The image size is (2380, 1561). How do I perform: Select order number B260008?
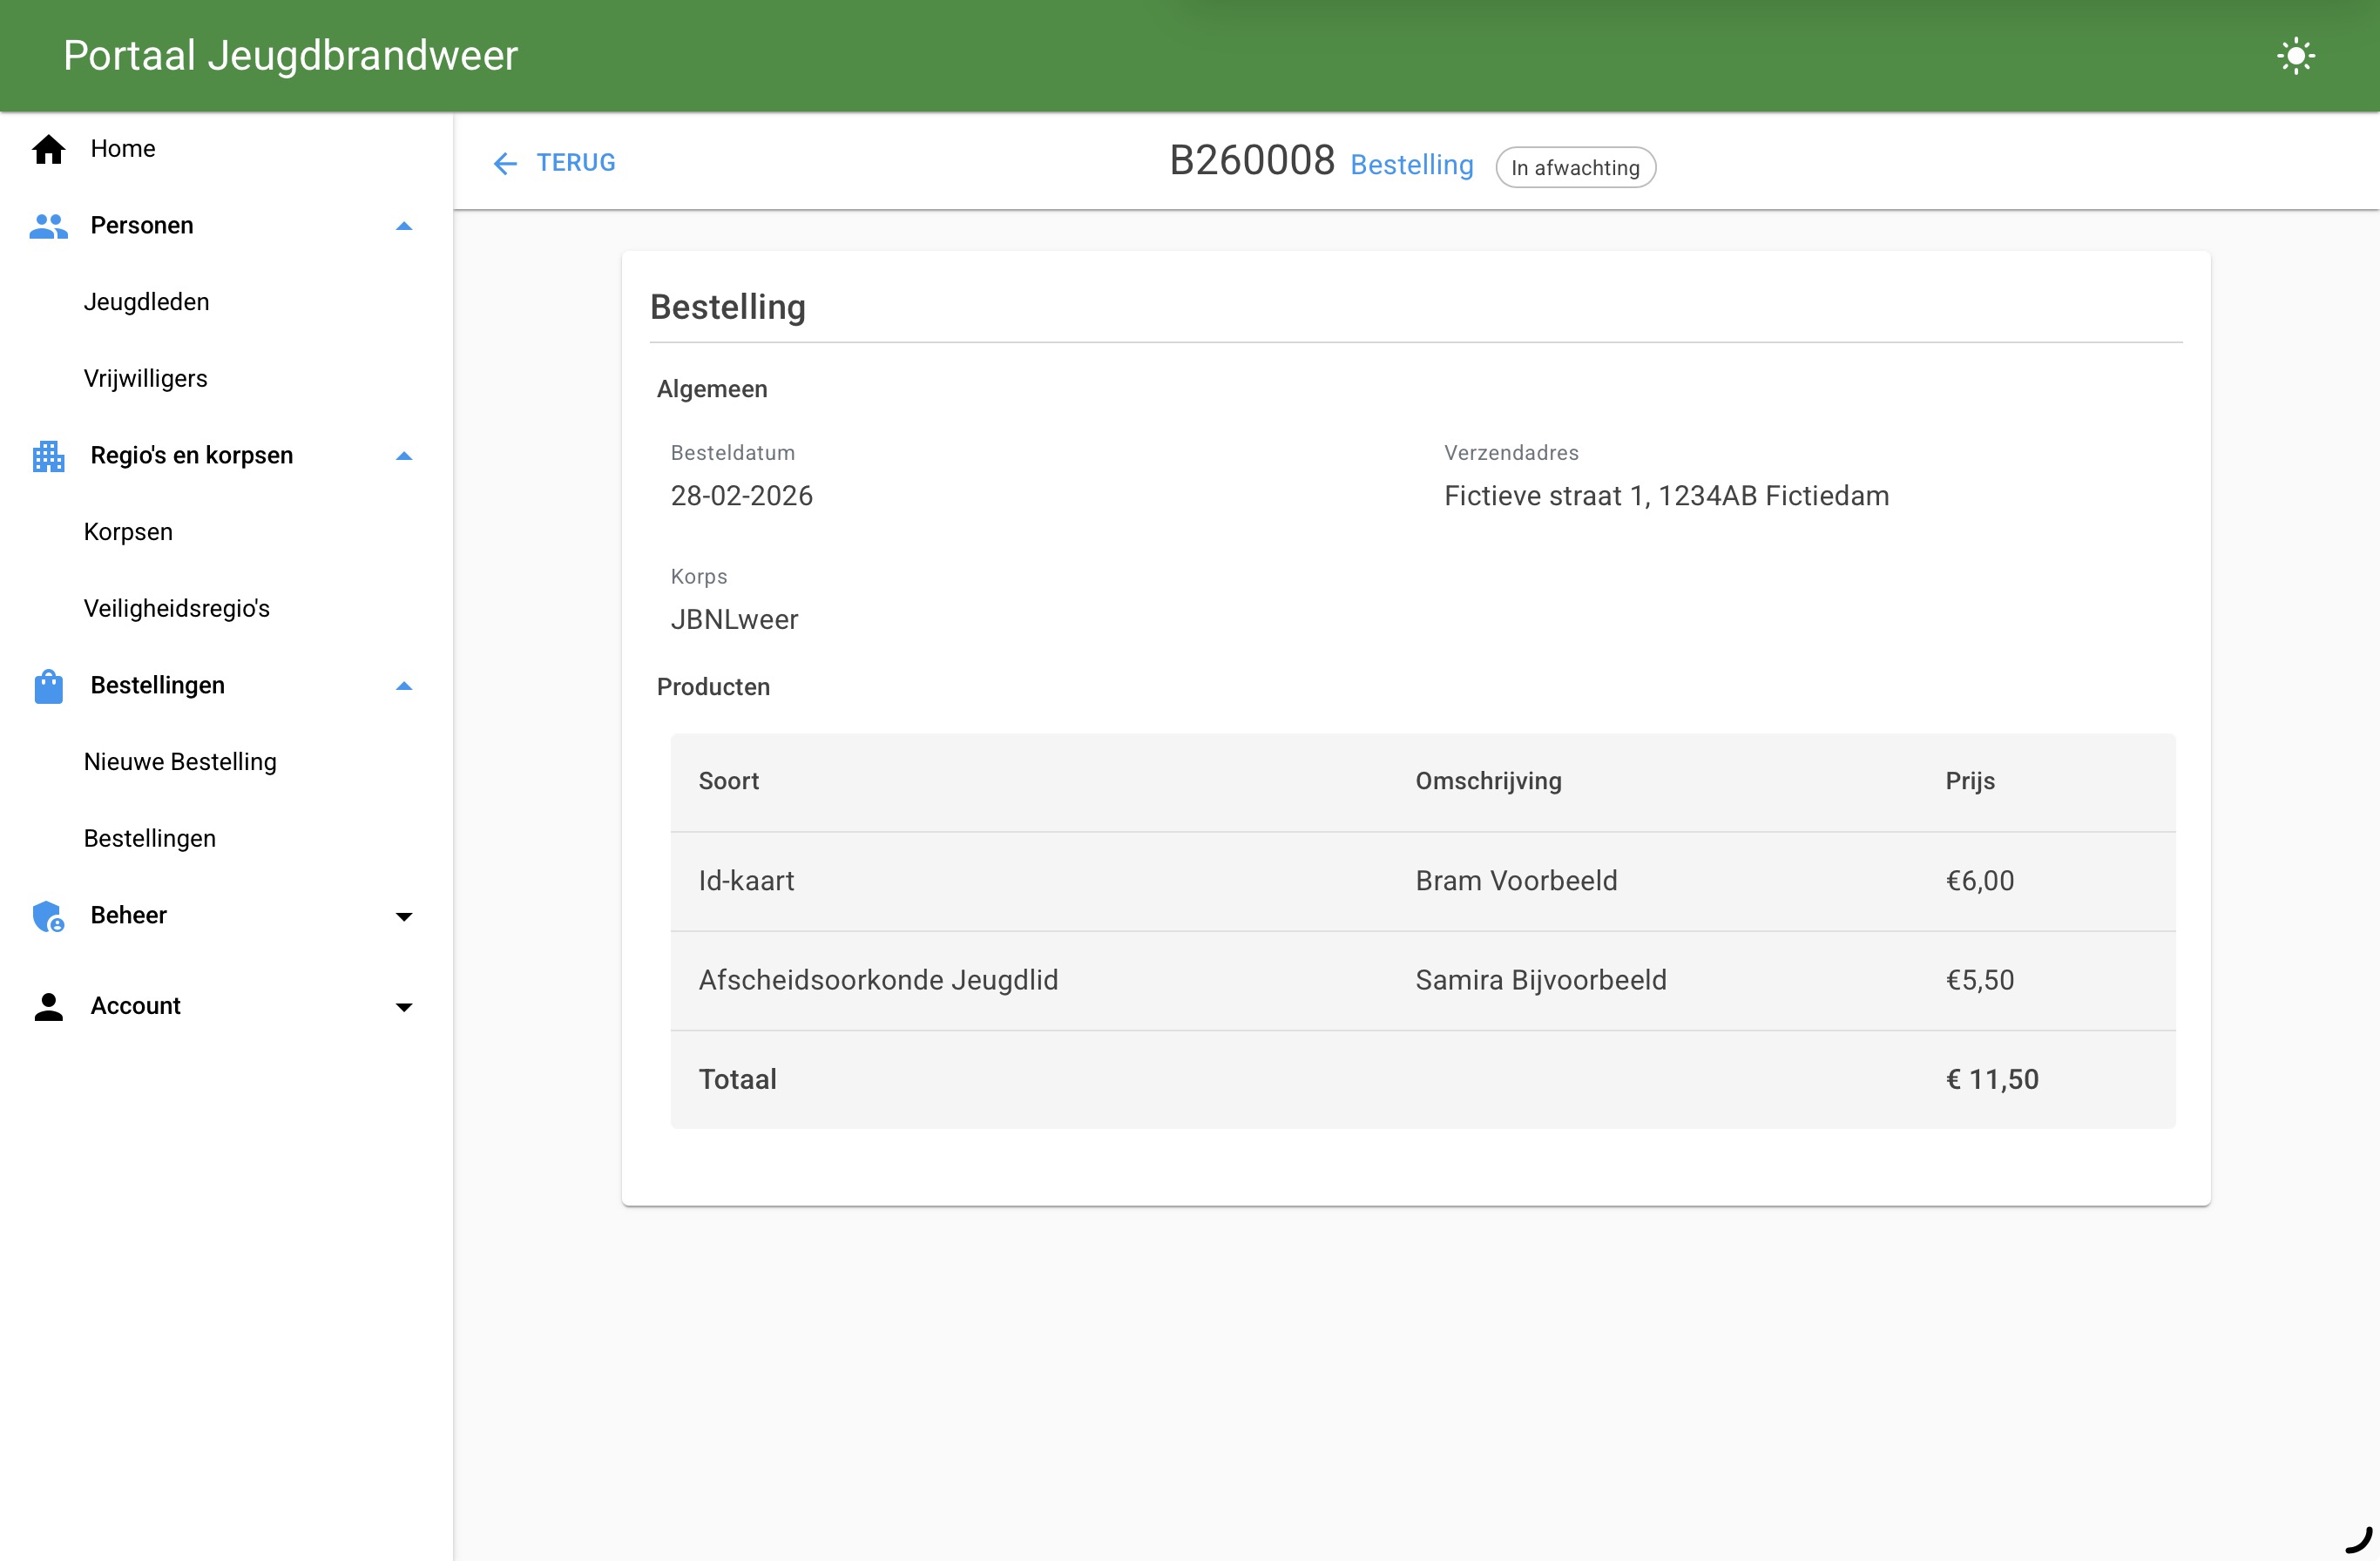(x=1252, y=160)
